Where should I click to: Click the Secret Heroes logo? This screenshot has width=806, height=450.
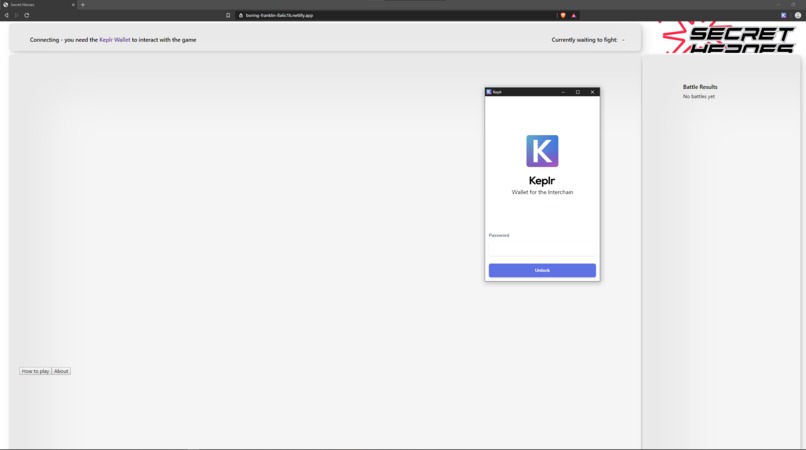pyautogui.click(x=729, y=38)
